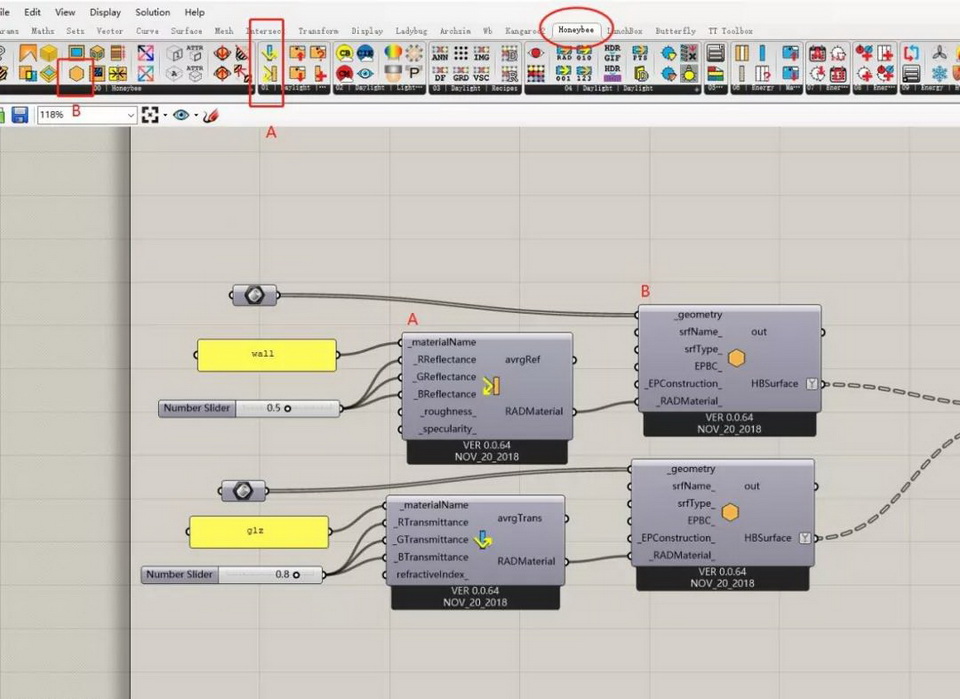This screenshot has width=960, height=699.
Task: Click the red sketch brush canvas icon
Action: 210,116
